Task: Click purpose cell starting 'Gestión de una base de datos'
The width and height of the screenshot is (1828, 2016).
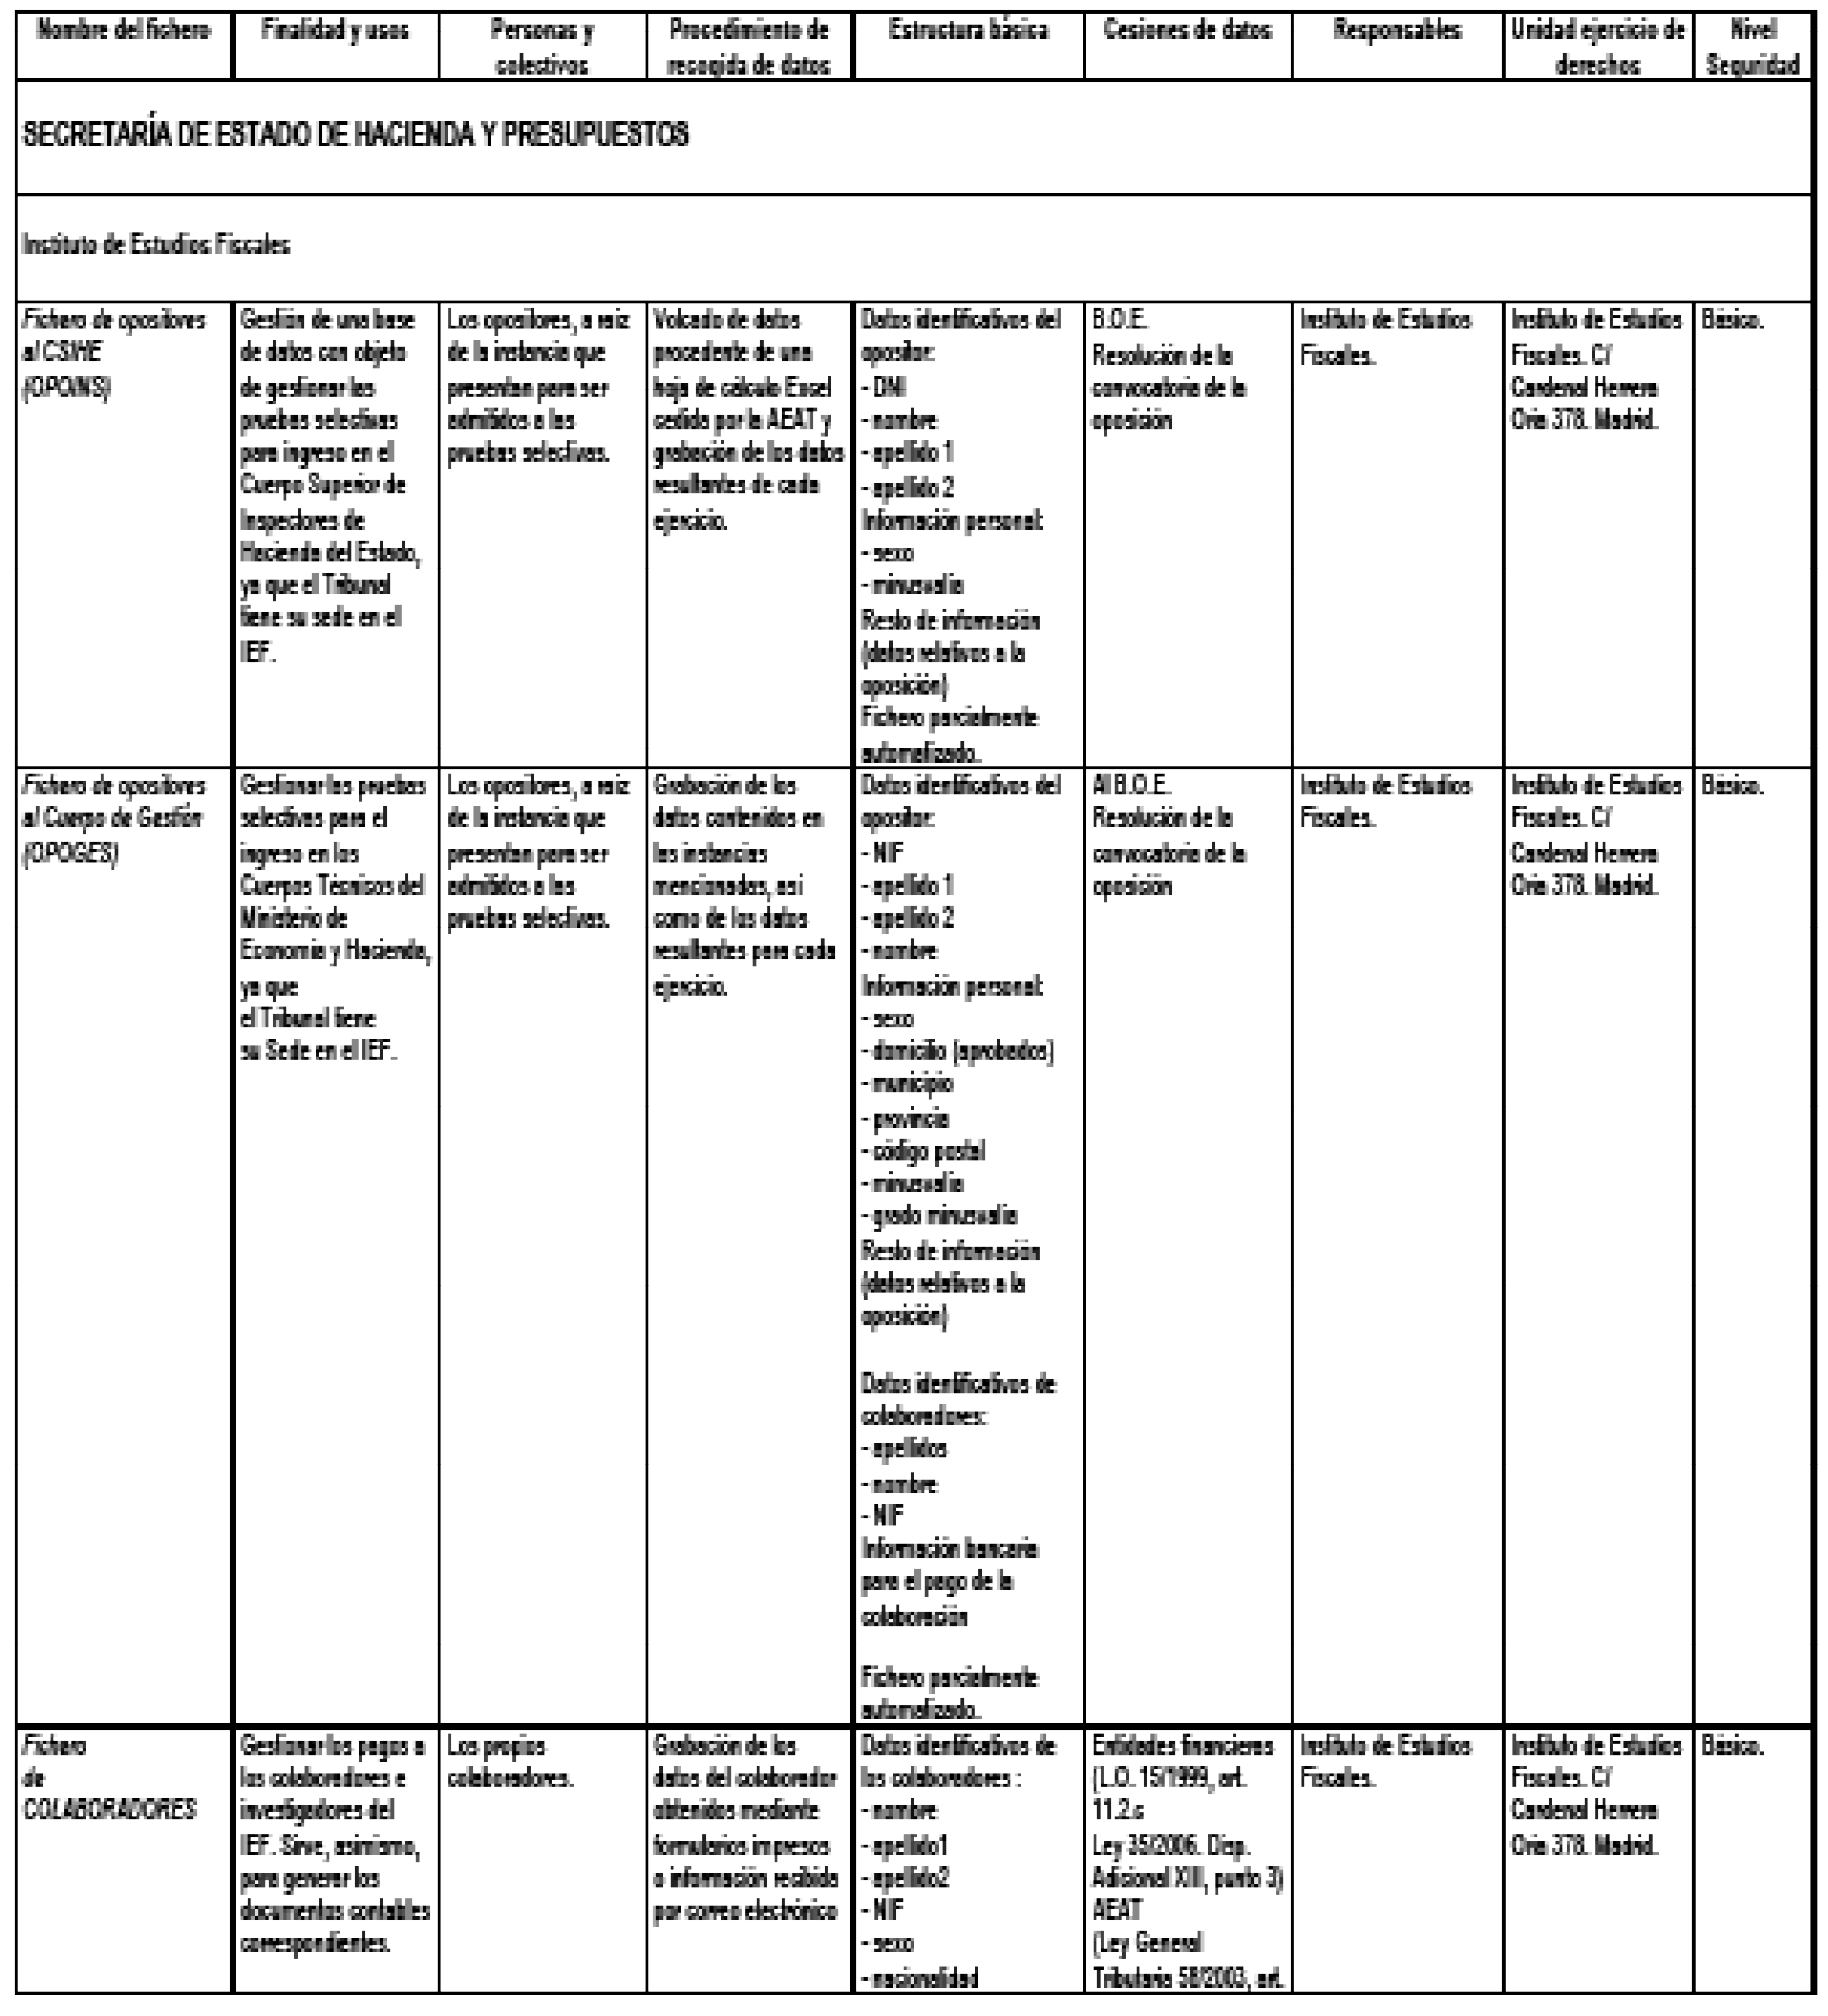Action: 336,534
